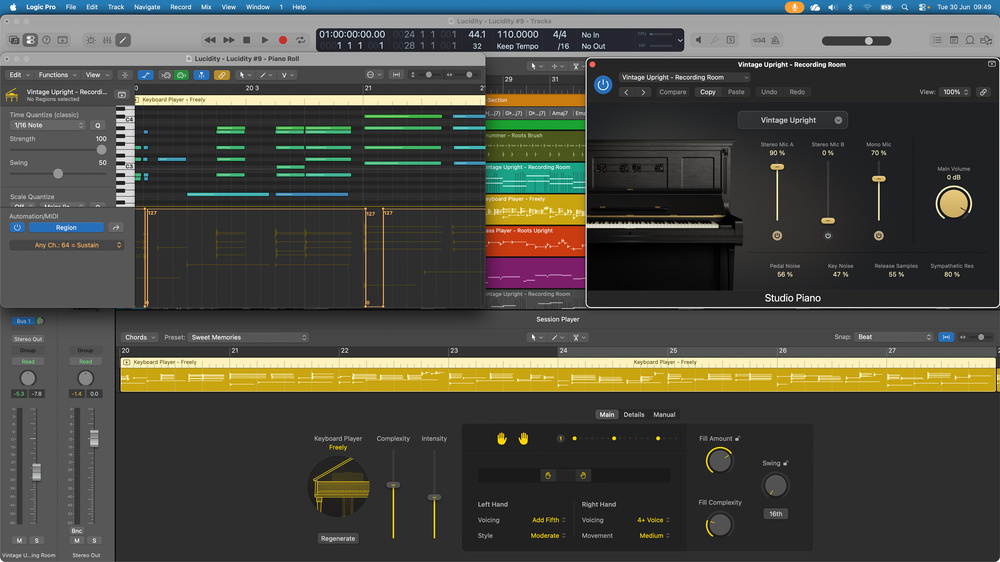Open Vintage Upright piano model dropdown
Screen dimensions: 1000x562
[793, 120]
